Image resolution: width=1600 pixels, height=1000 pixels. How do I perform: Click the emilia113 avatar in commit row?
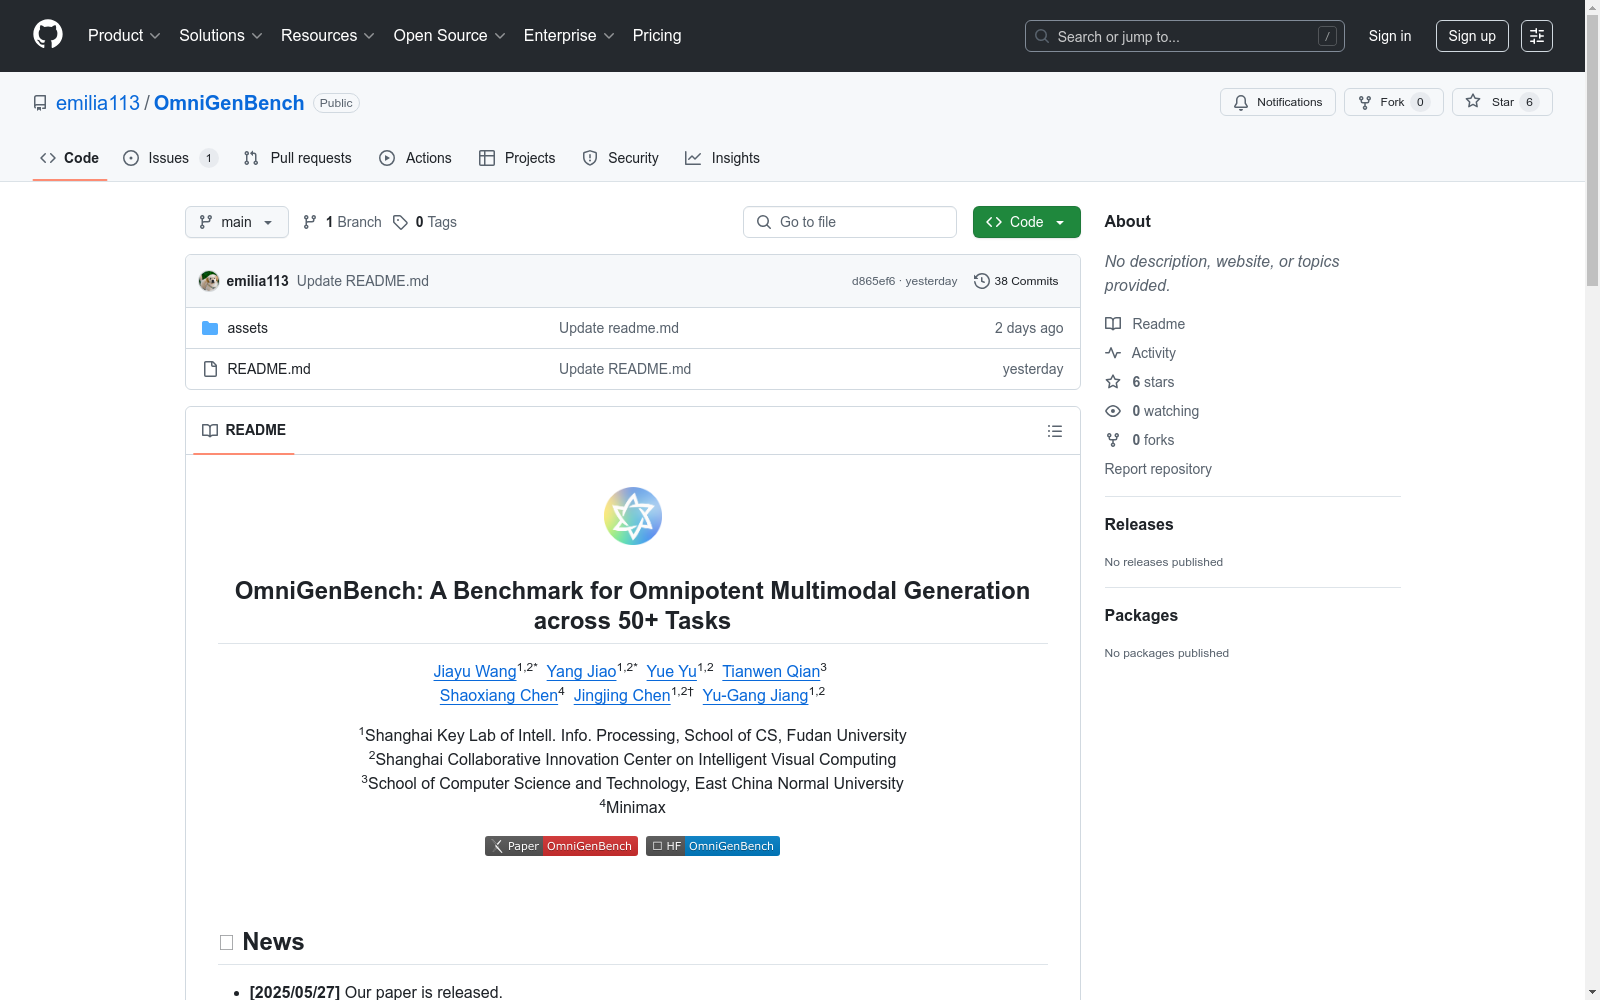[x=209, y=281]
